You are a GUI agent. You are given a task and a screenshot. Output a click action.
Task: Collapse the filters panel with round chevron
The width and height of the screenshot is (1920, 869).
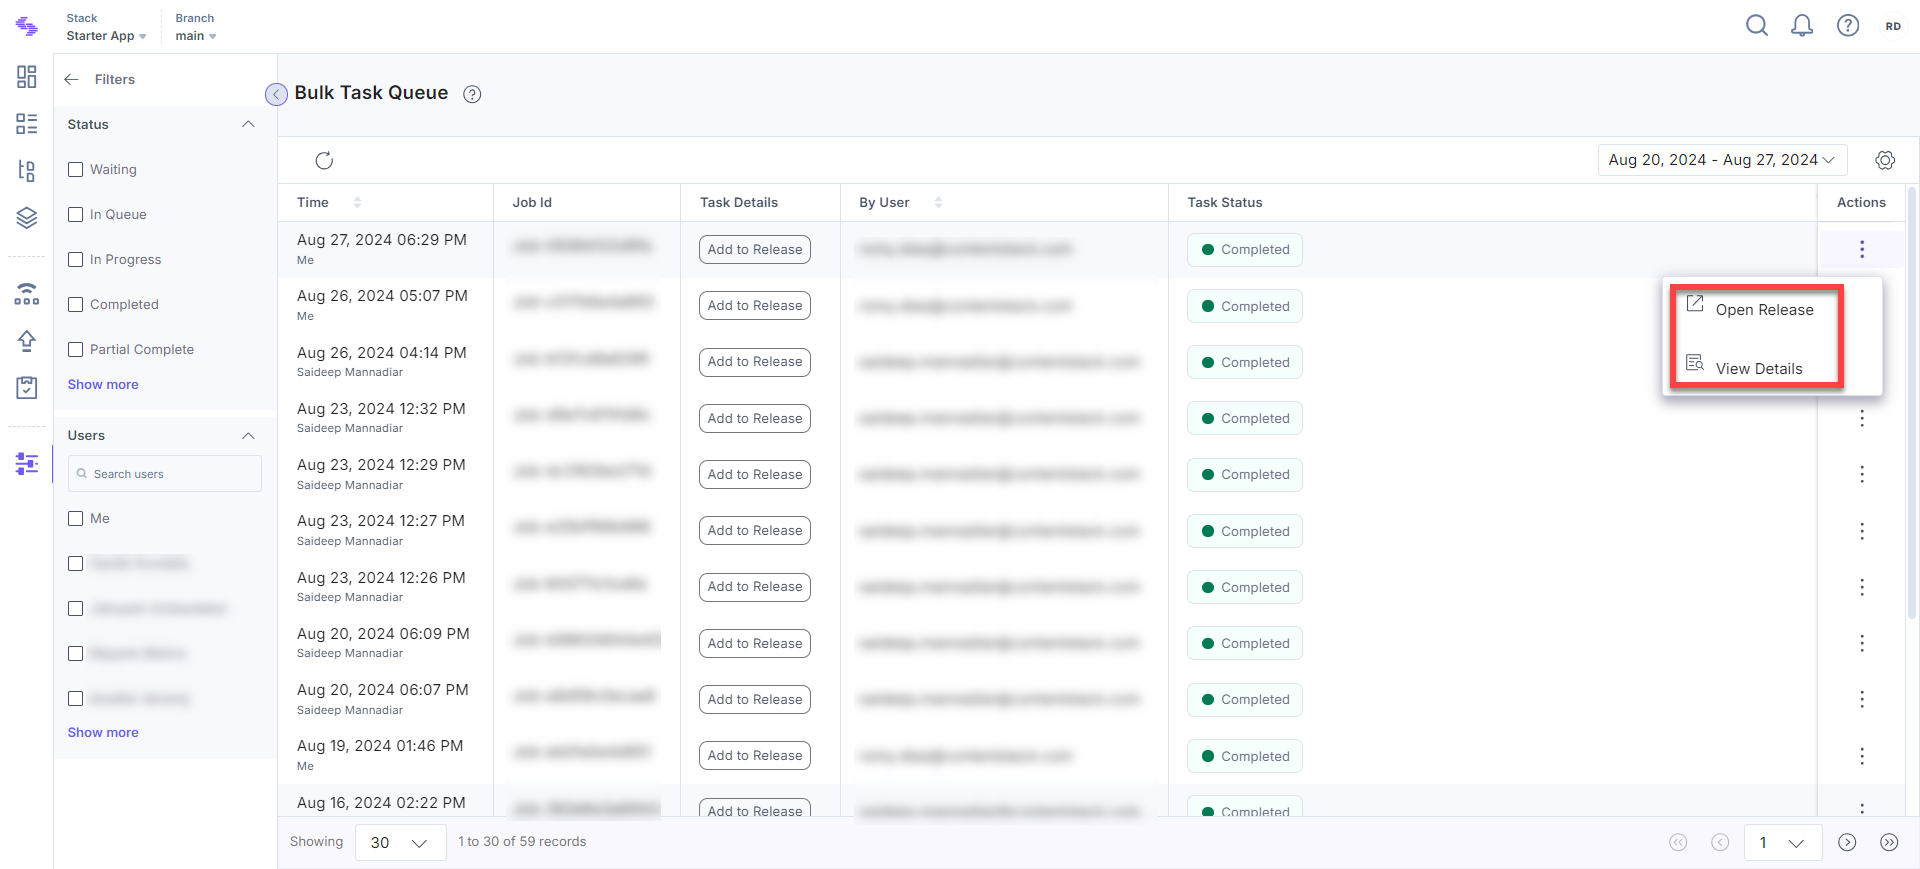pyautogui.click(x=276, y=94)
